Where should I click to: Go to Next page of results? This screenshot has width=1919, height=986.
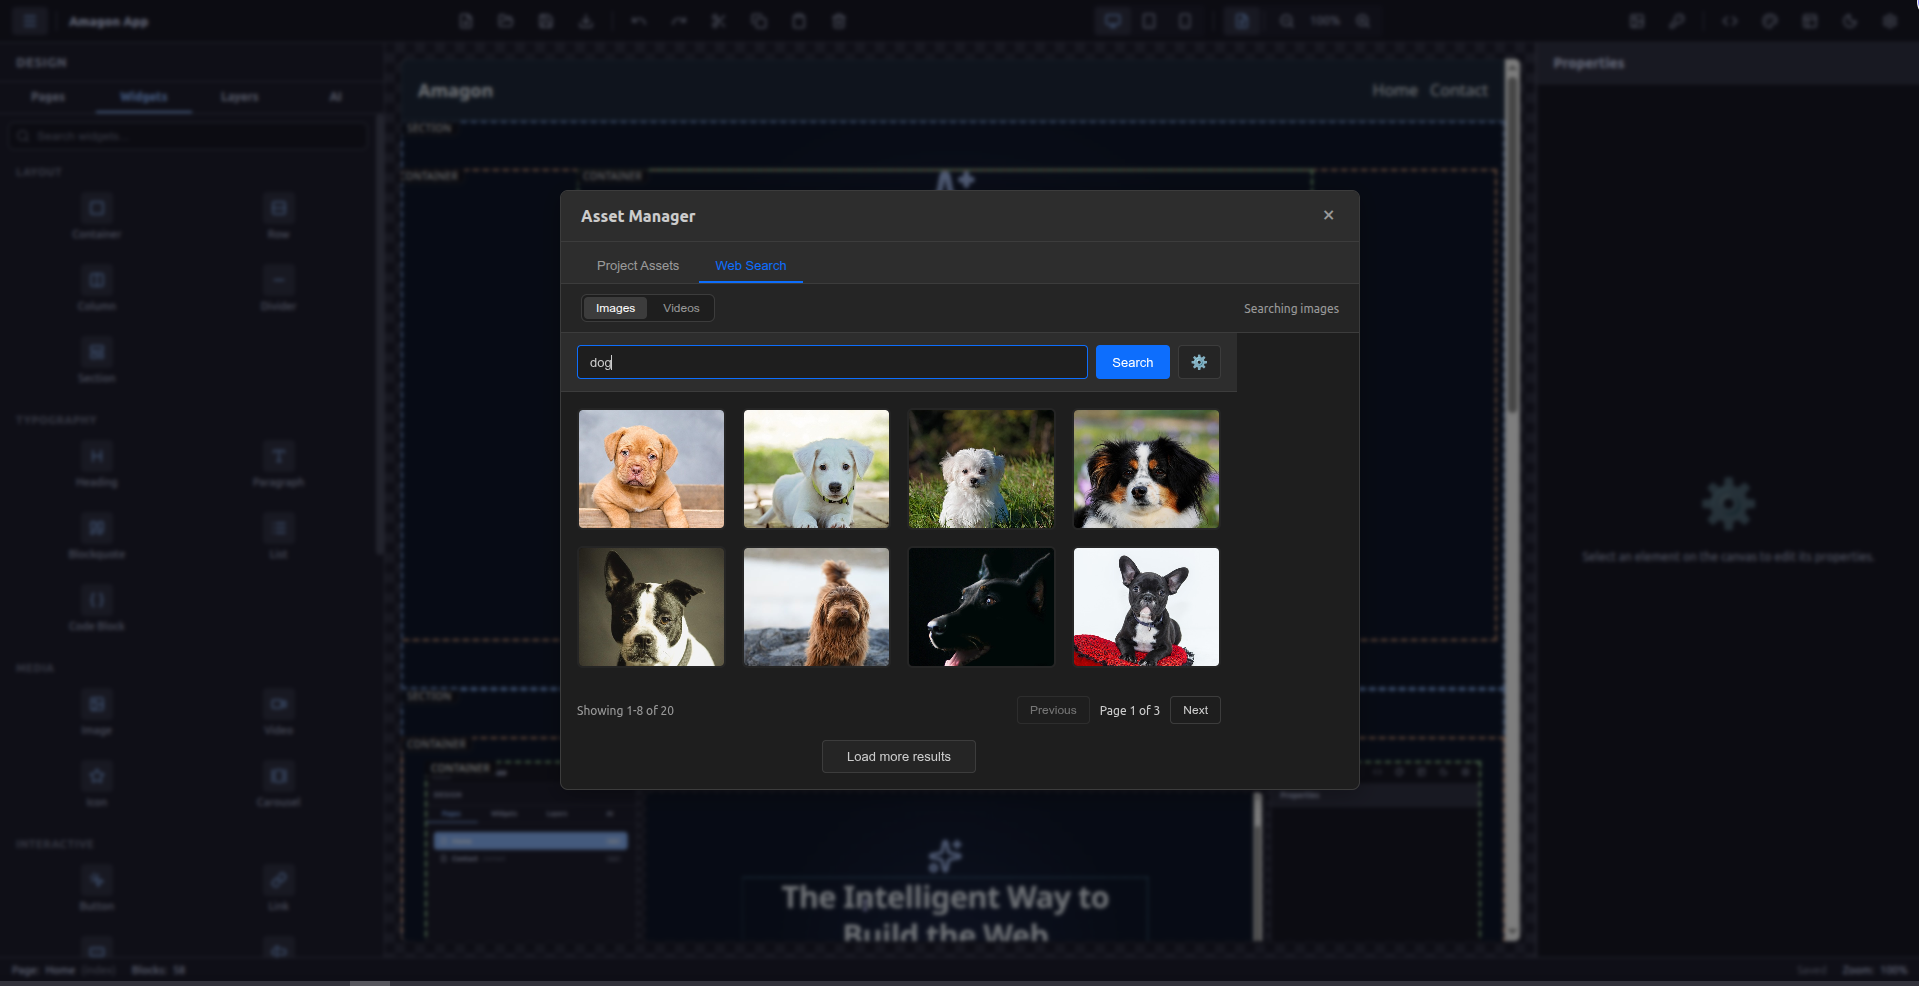coord(1194,710)
